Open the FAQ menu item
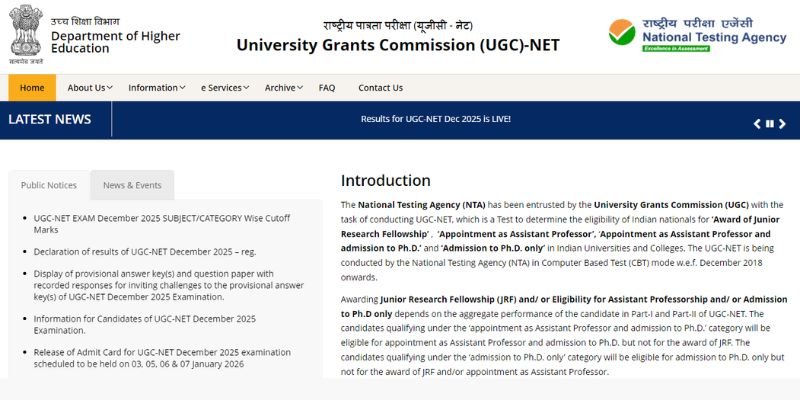This screenshot has height=400, width=800. (x=327, y=88)
